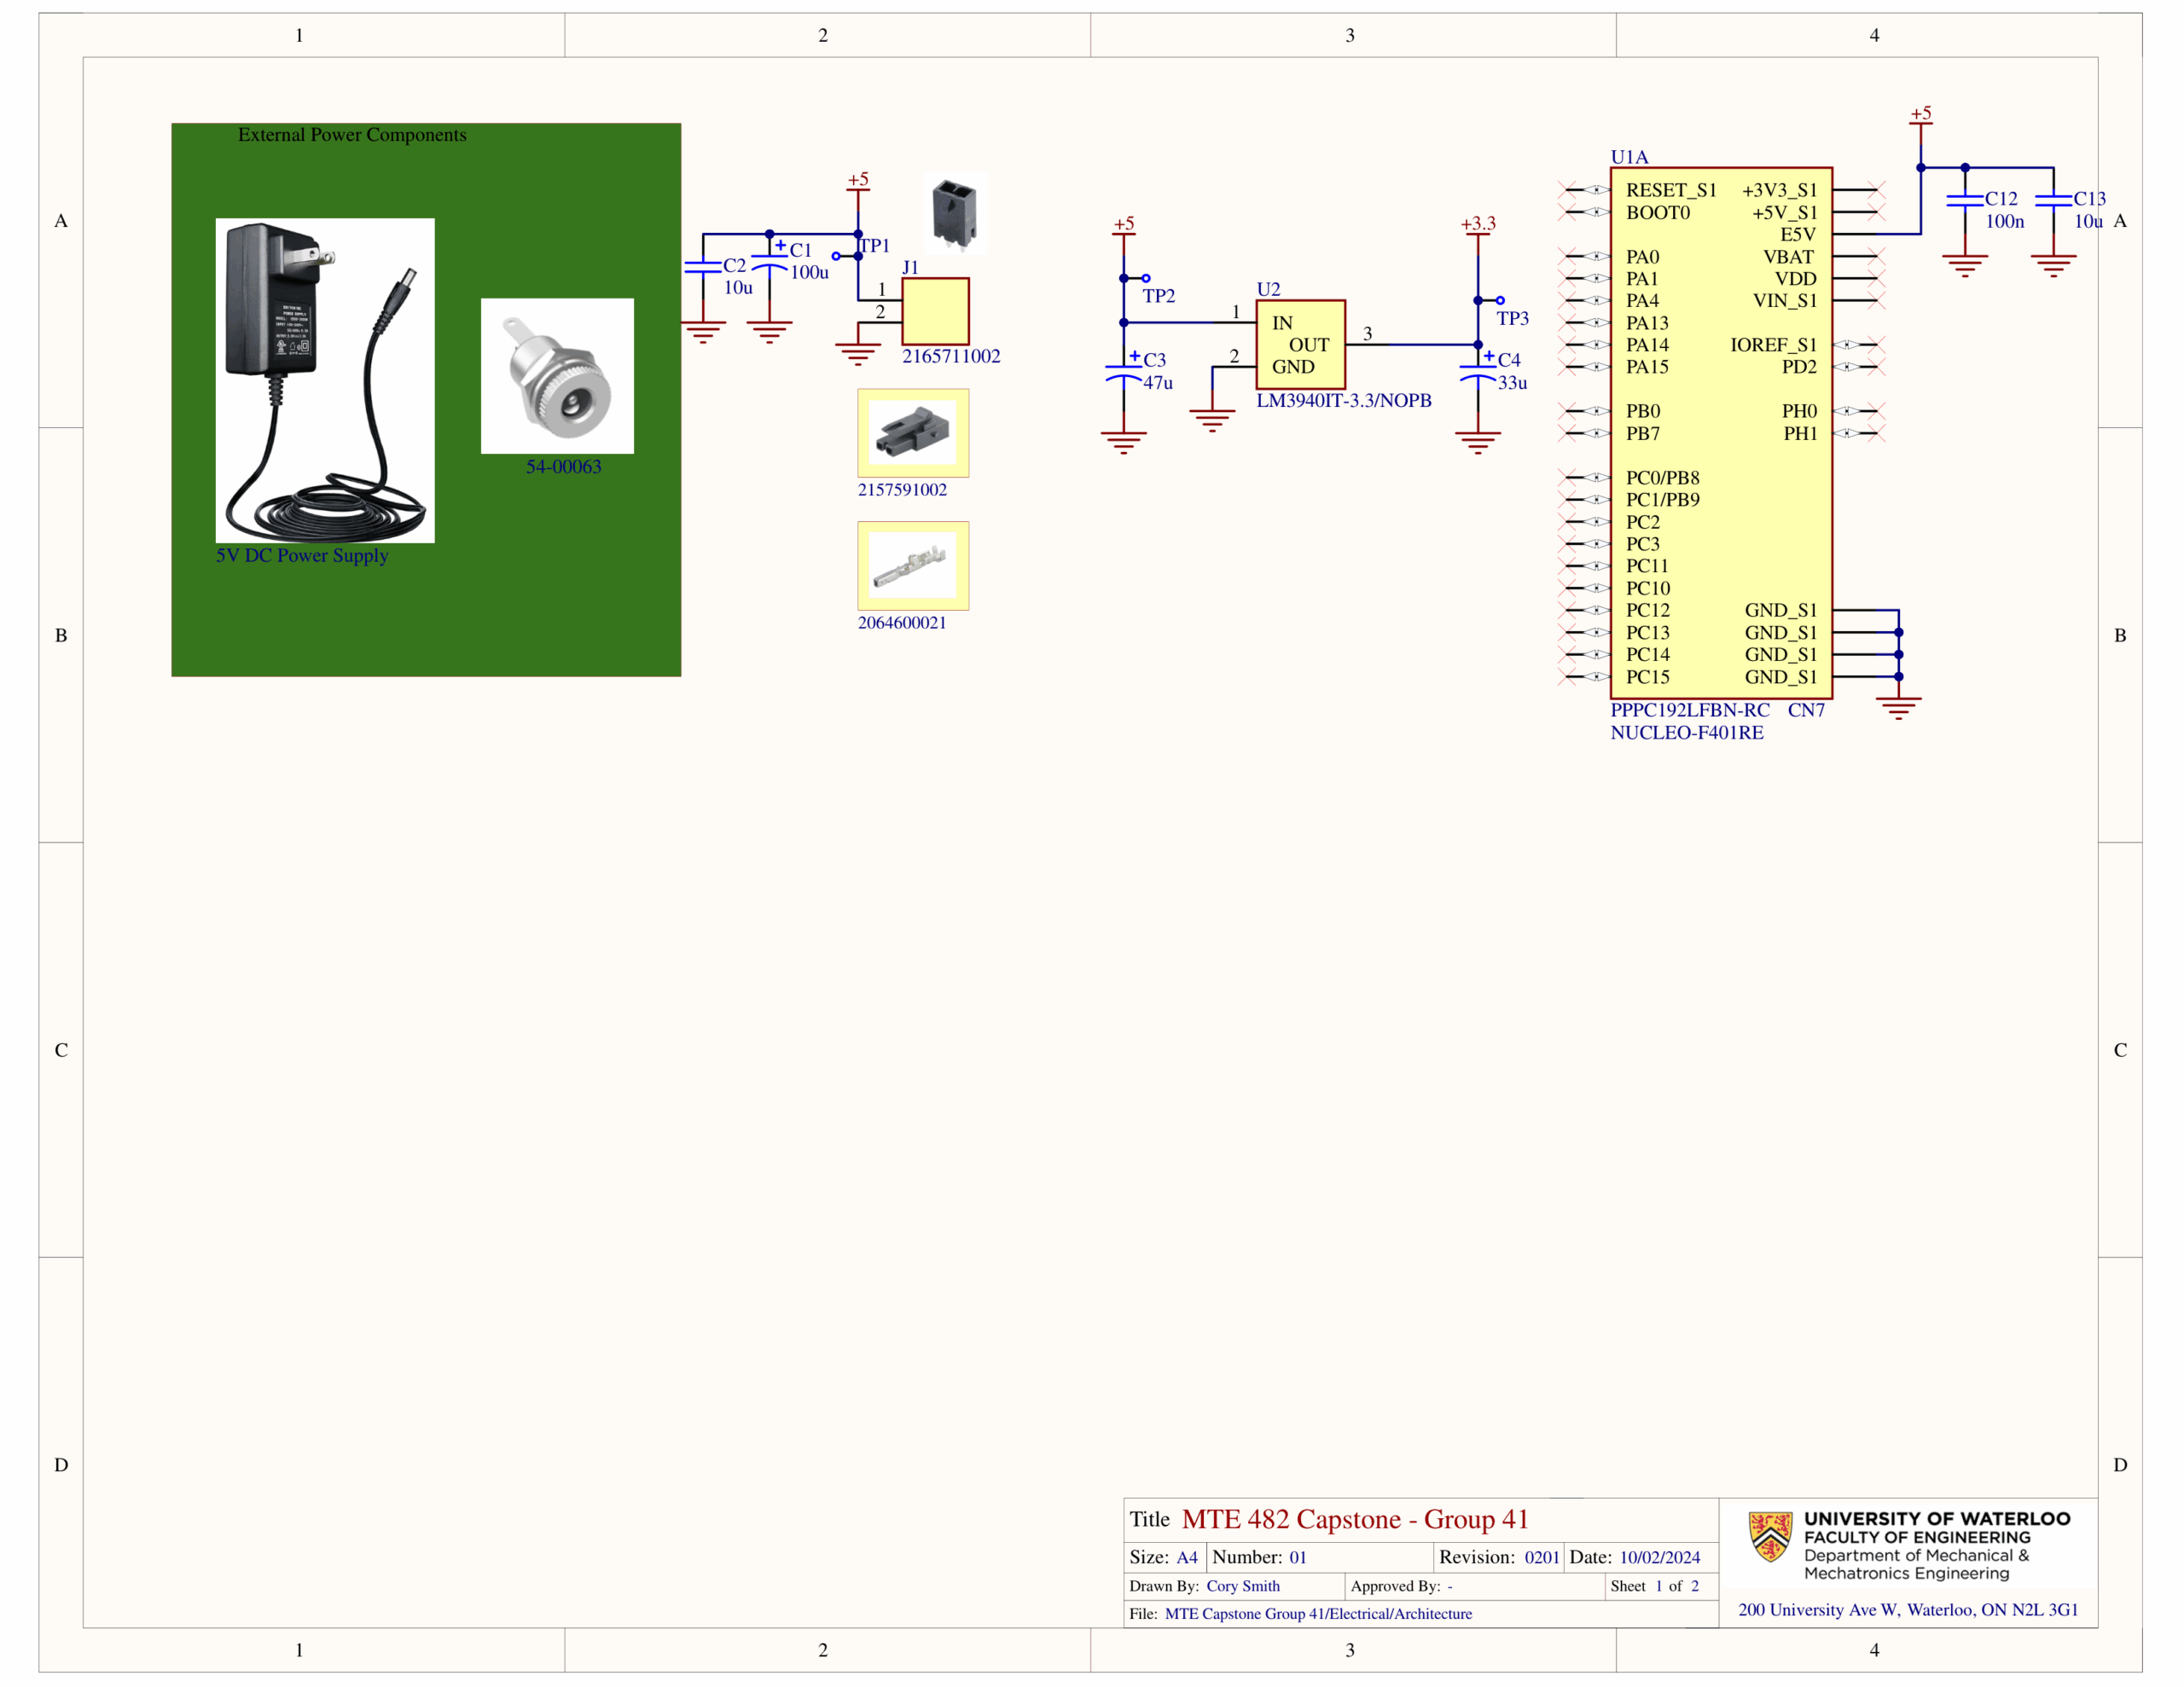This screenshot has height=1687, width=2184.
Task: Click the Drawn By Cory Smith field
Action: [1242, 1586]
